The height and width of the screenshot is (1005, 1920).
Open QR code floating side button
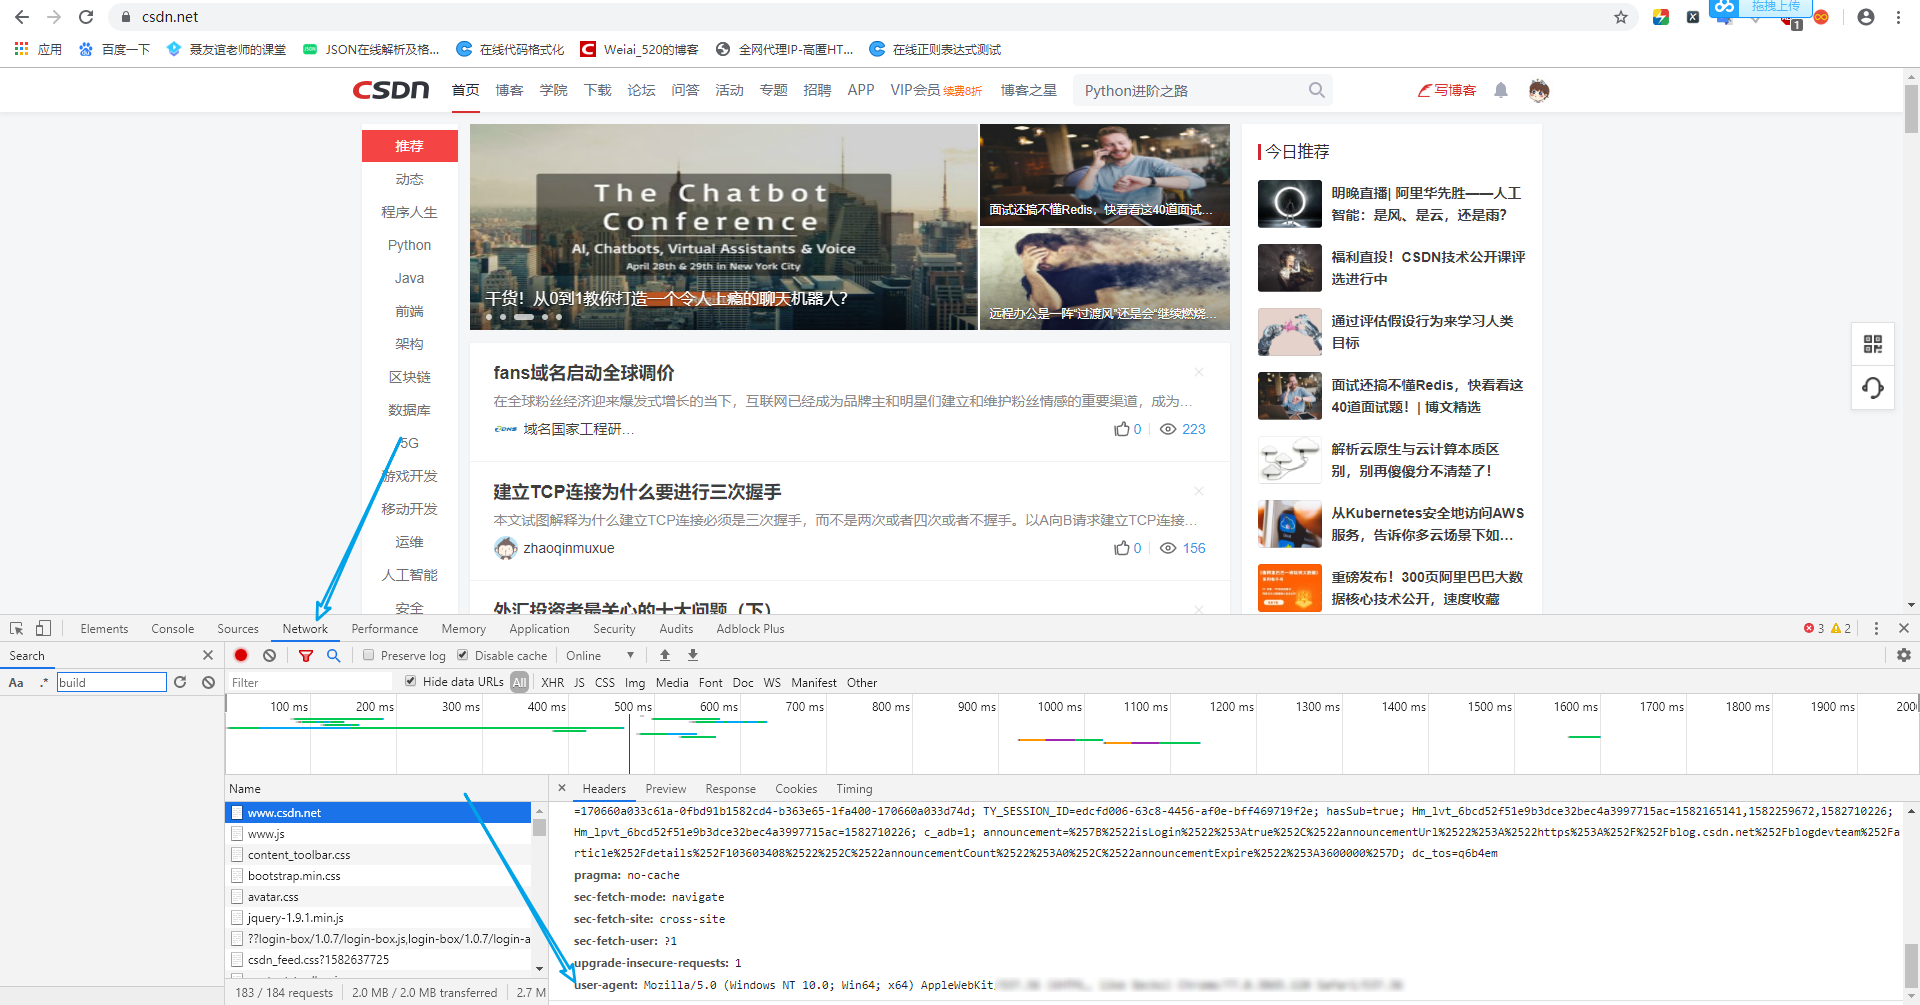click(1873, 344)
